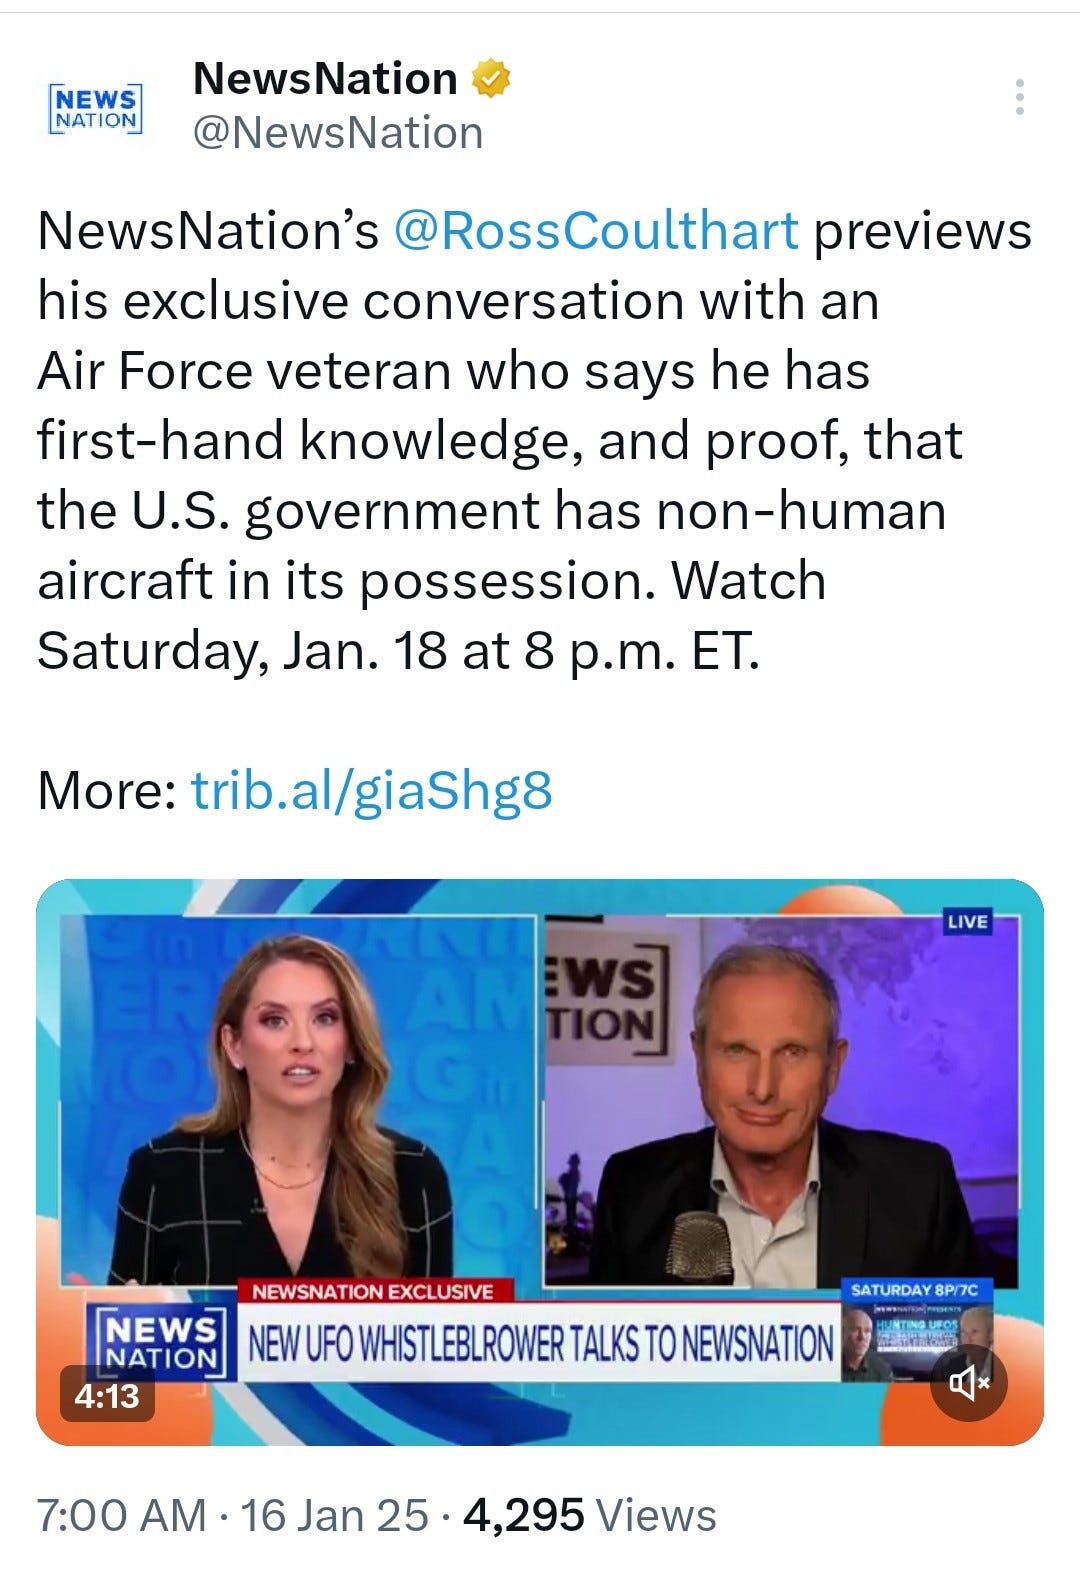This screenshot has width=1080, height=1573.
Task: Open the trib.al/giaShg8 link
Action: point(371,791)
